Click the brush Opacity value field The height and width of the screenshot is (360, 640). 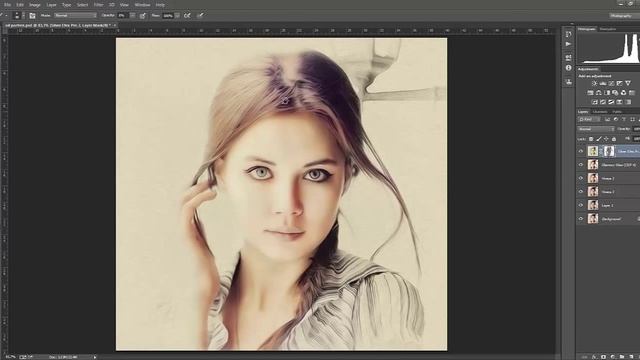(123, 16)
